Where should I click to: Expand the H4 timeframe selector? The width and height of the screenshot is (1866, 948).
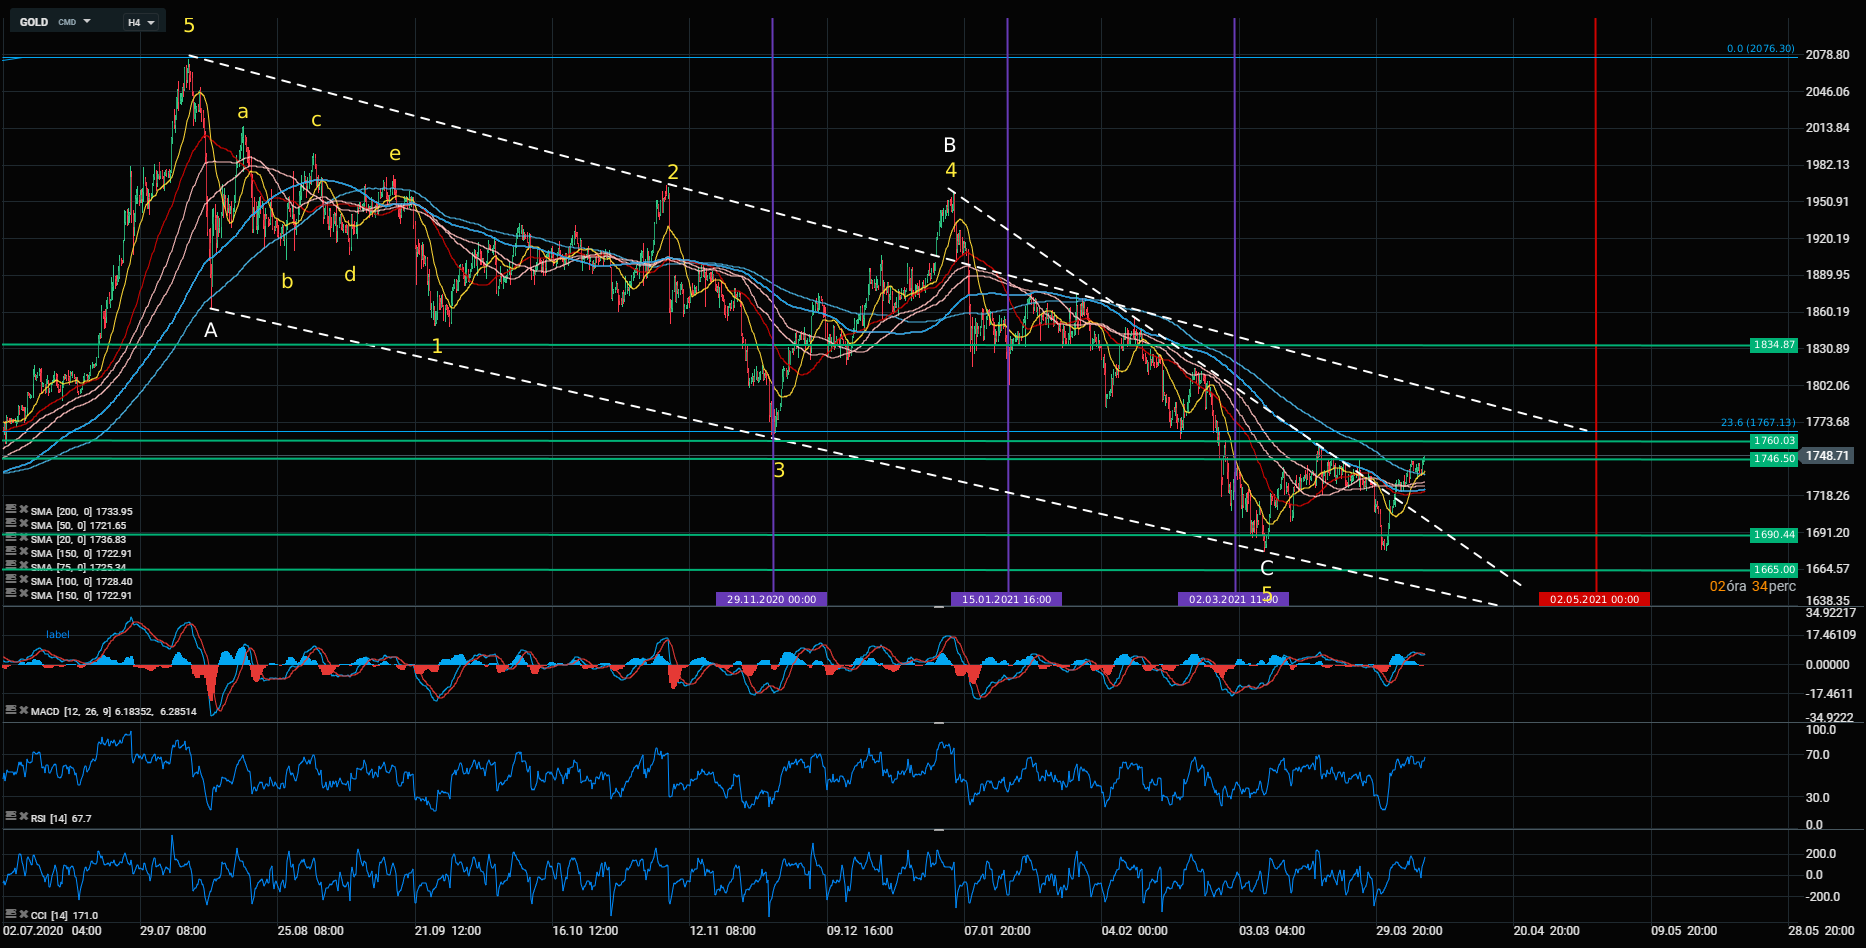tap(142, 22)
